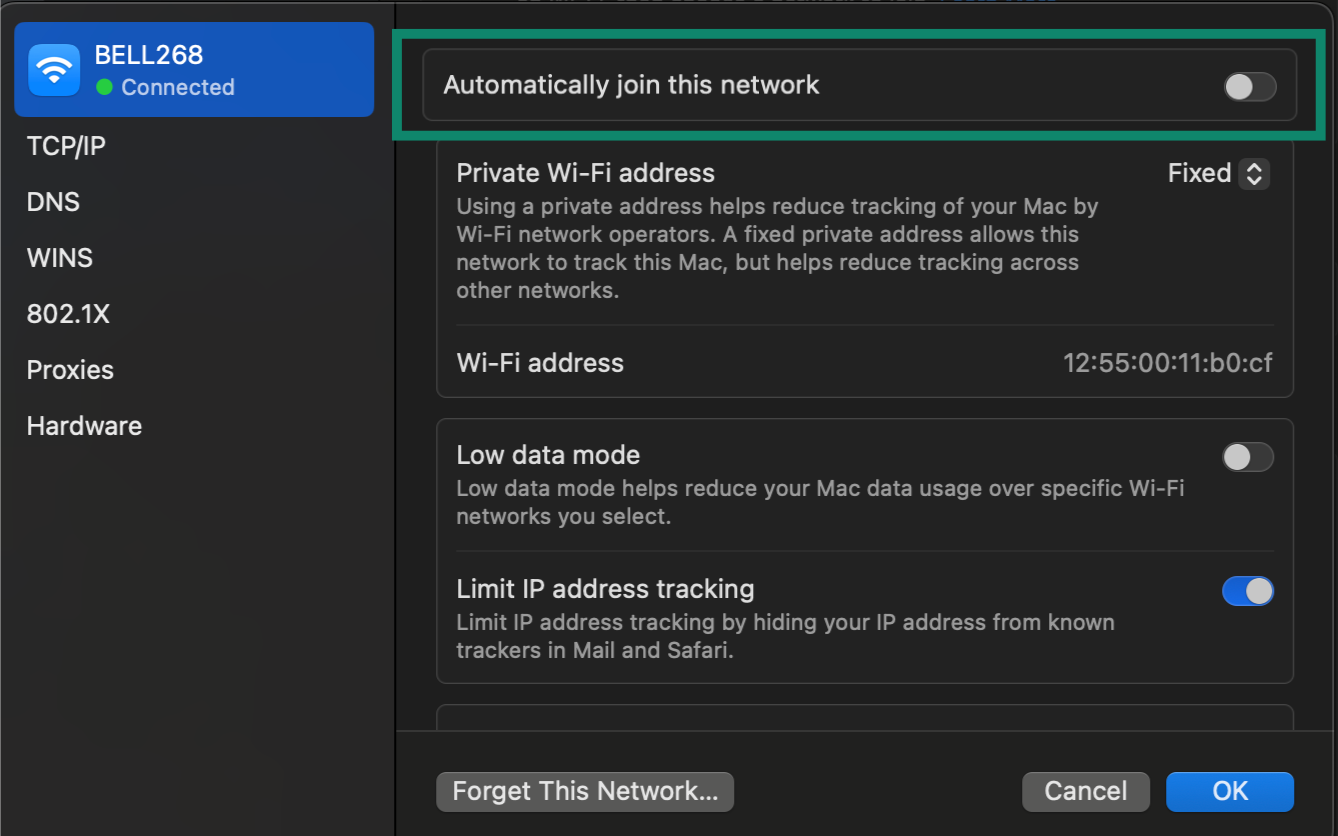Switch to the WINS configuration pane
The image size is (1338, 836).
coord(59,257)
